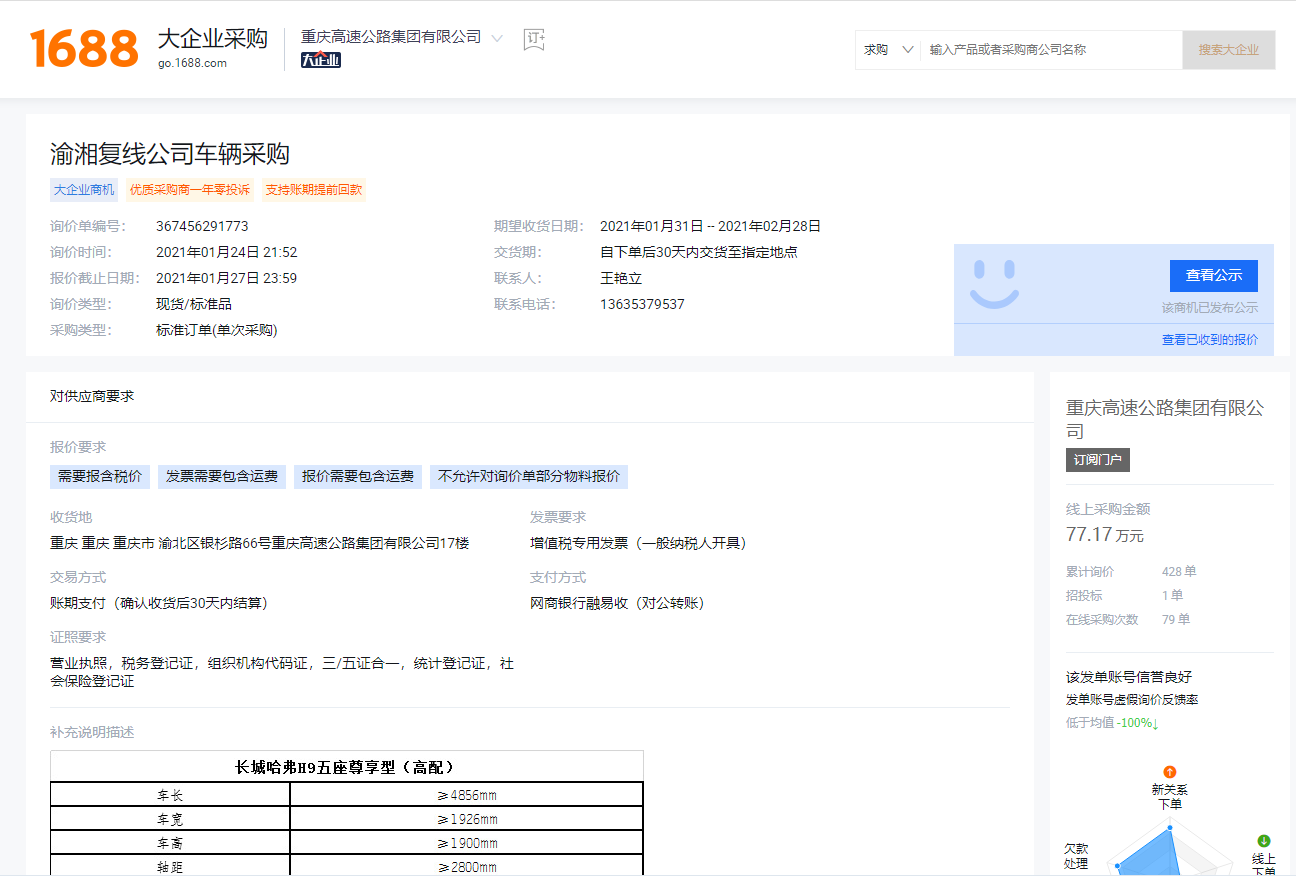The width and height of the screenshot is (1296, 876).
Task: Click the ≥1926mm table cell
Action: point(467,819)
